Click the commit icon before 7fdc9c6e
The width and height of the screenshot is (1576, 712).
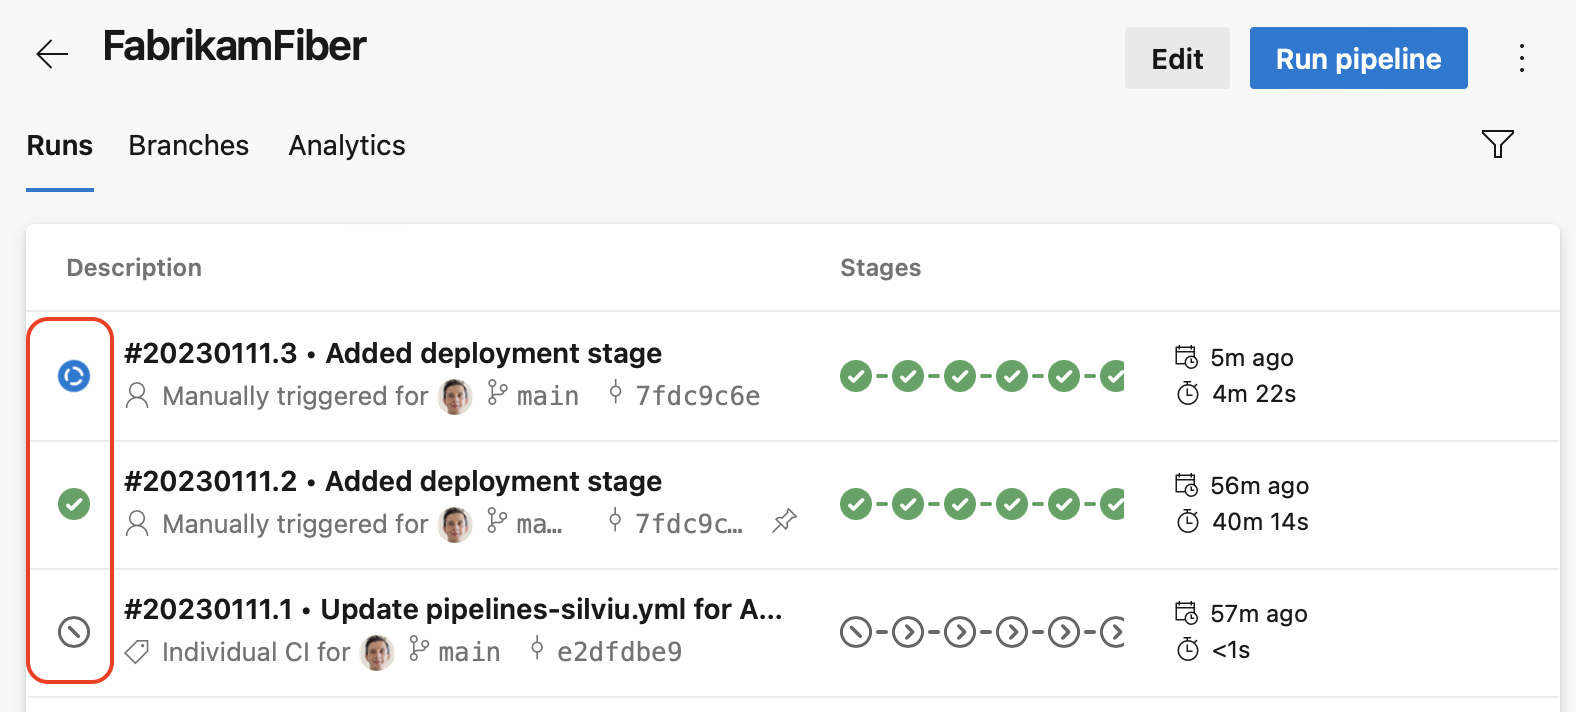click(617, 394)
